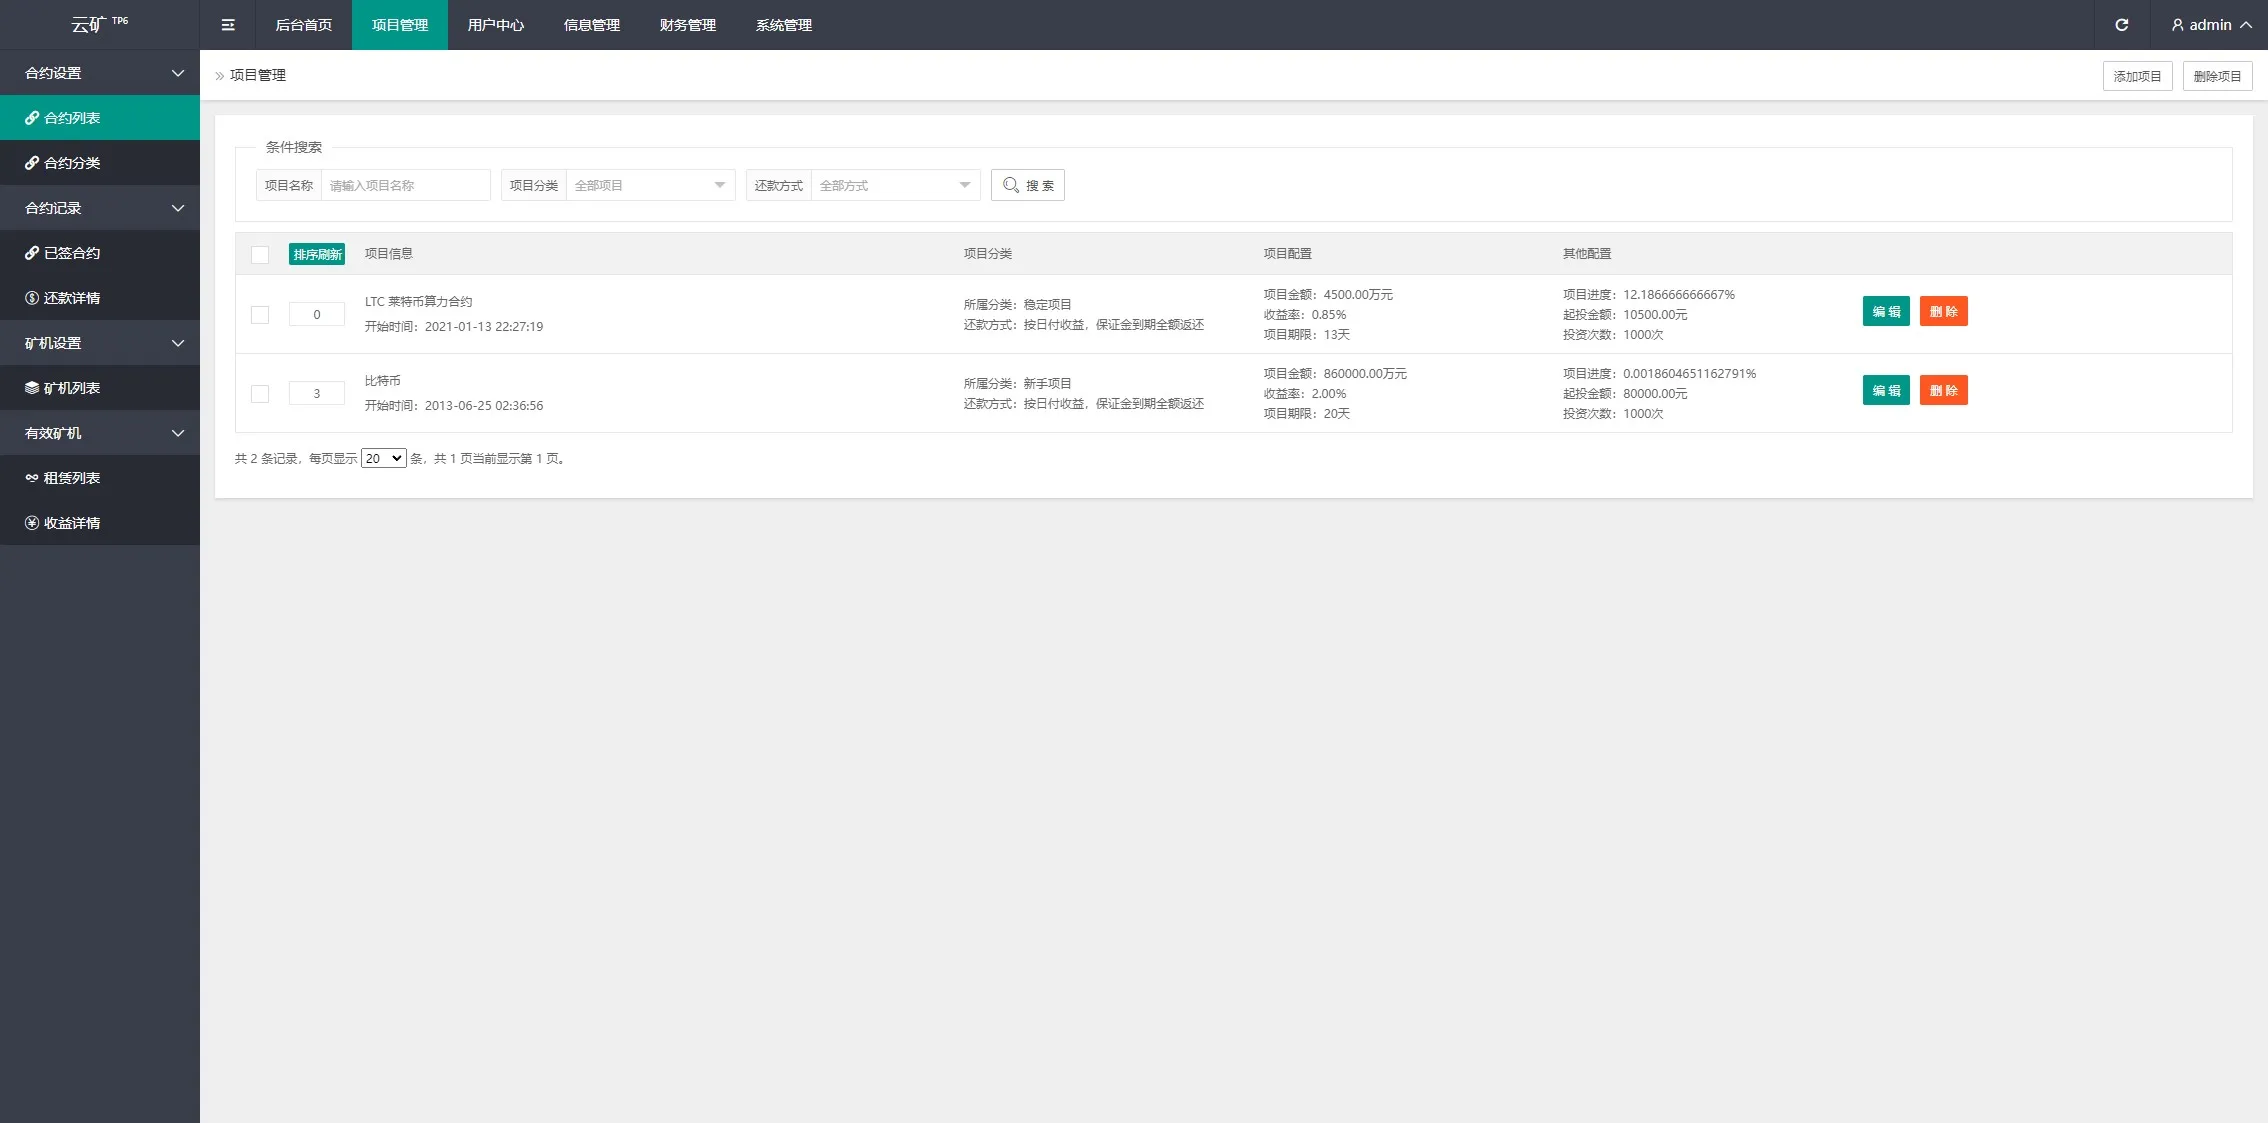Switch to 用户中心 top menu

[x=495, y=25]
